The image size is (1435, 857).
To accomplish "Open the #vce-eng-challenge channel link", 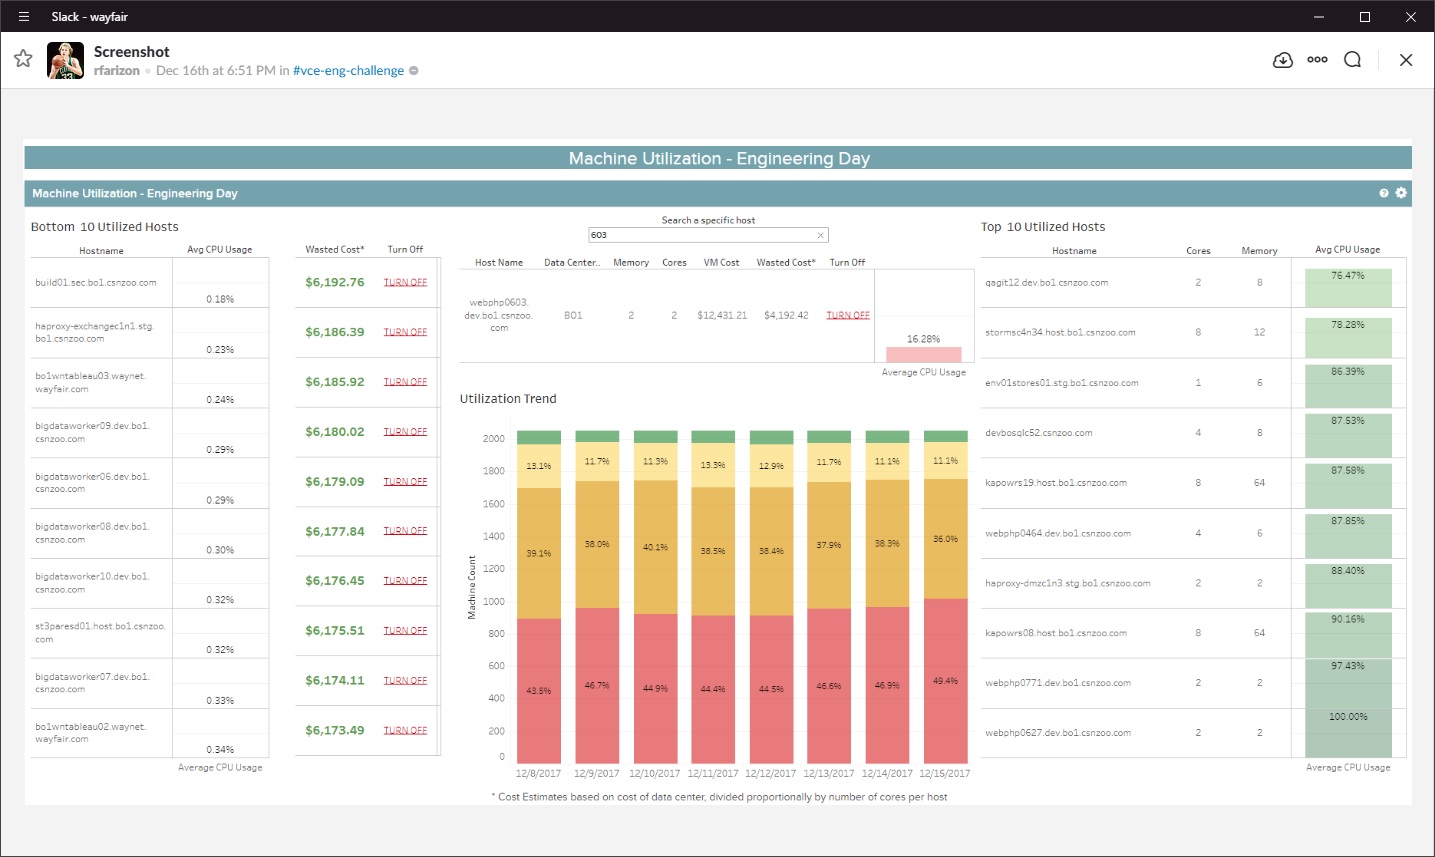I will click(x=348, y=71).
